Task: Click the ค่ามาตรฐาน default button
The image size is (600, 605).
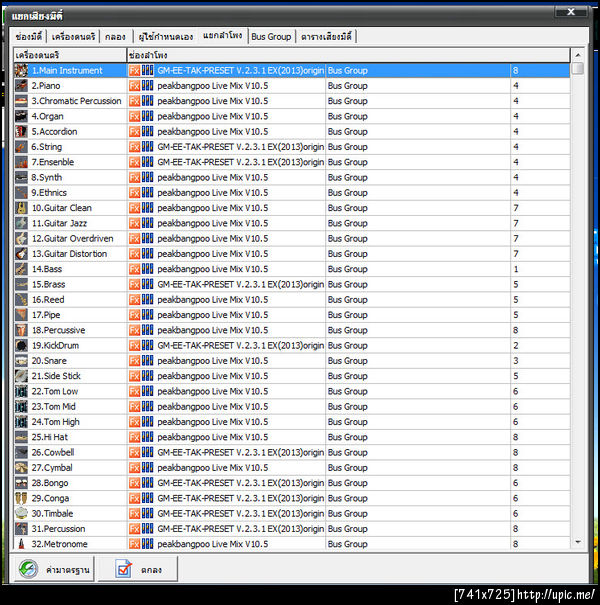Action: 54,569
